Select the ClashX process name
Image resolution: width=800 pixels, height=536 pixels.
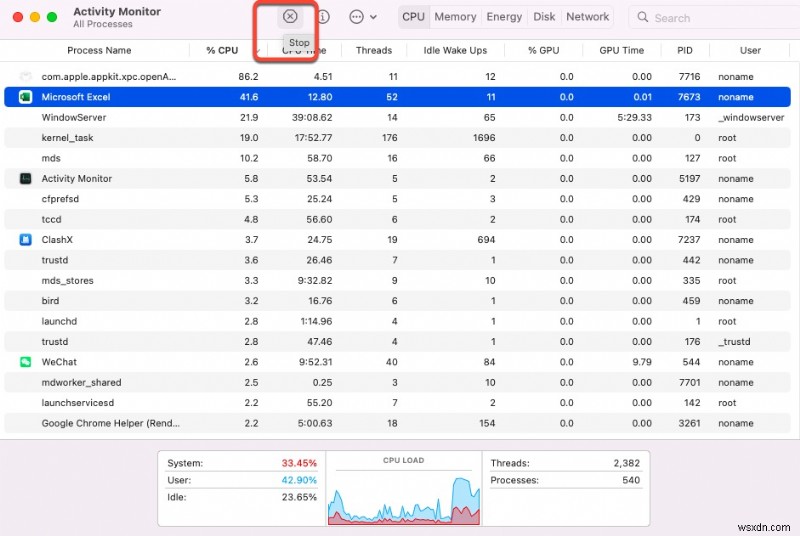[x=57, y=240]
